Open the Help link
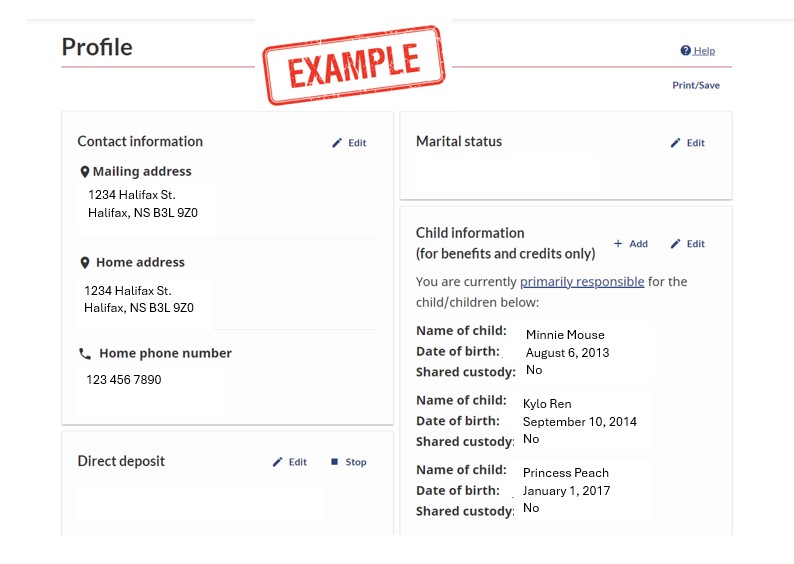 [x=704, y=51]
